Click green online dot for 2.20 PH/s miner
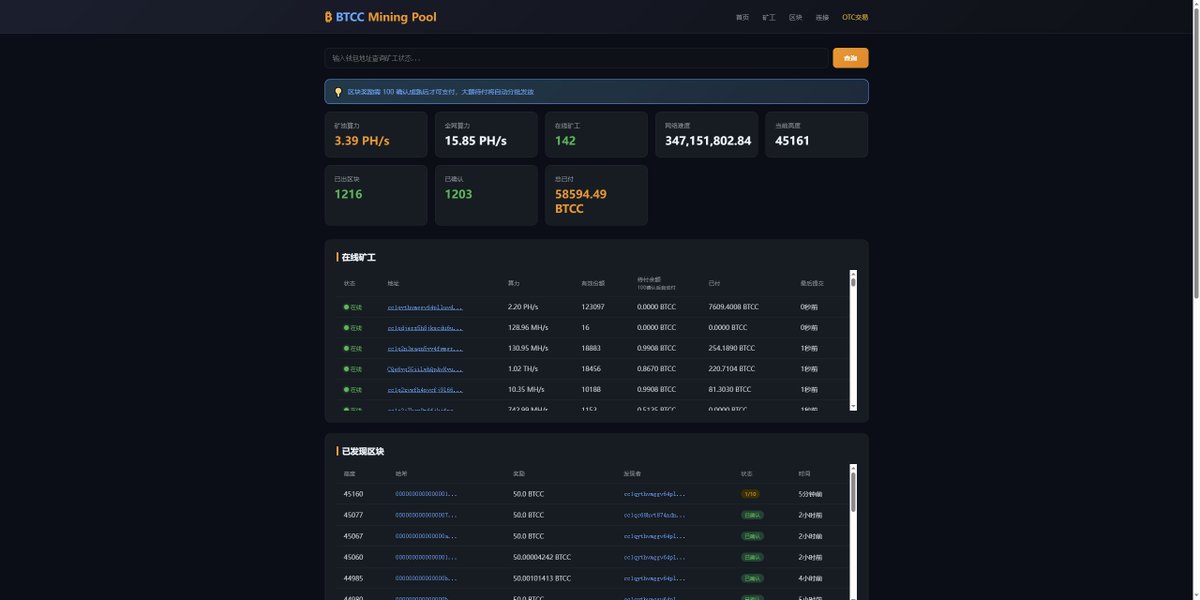 pos(346,307)
